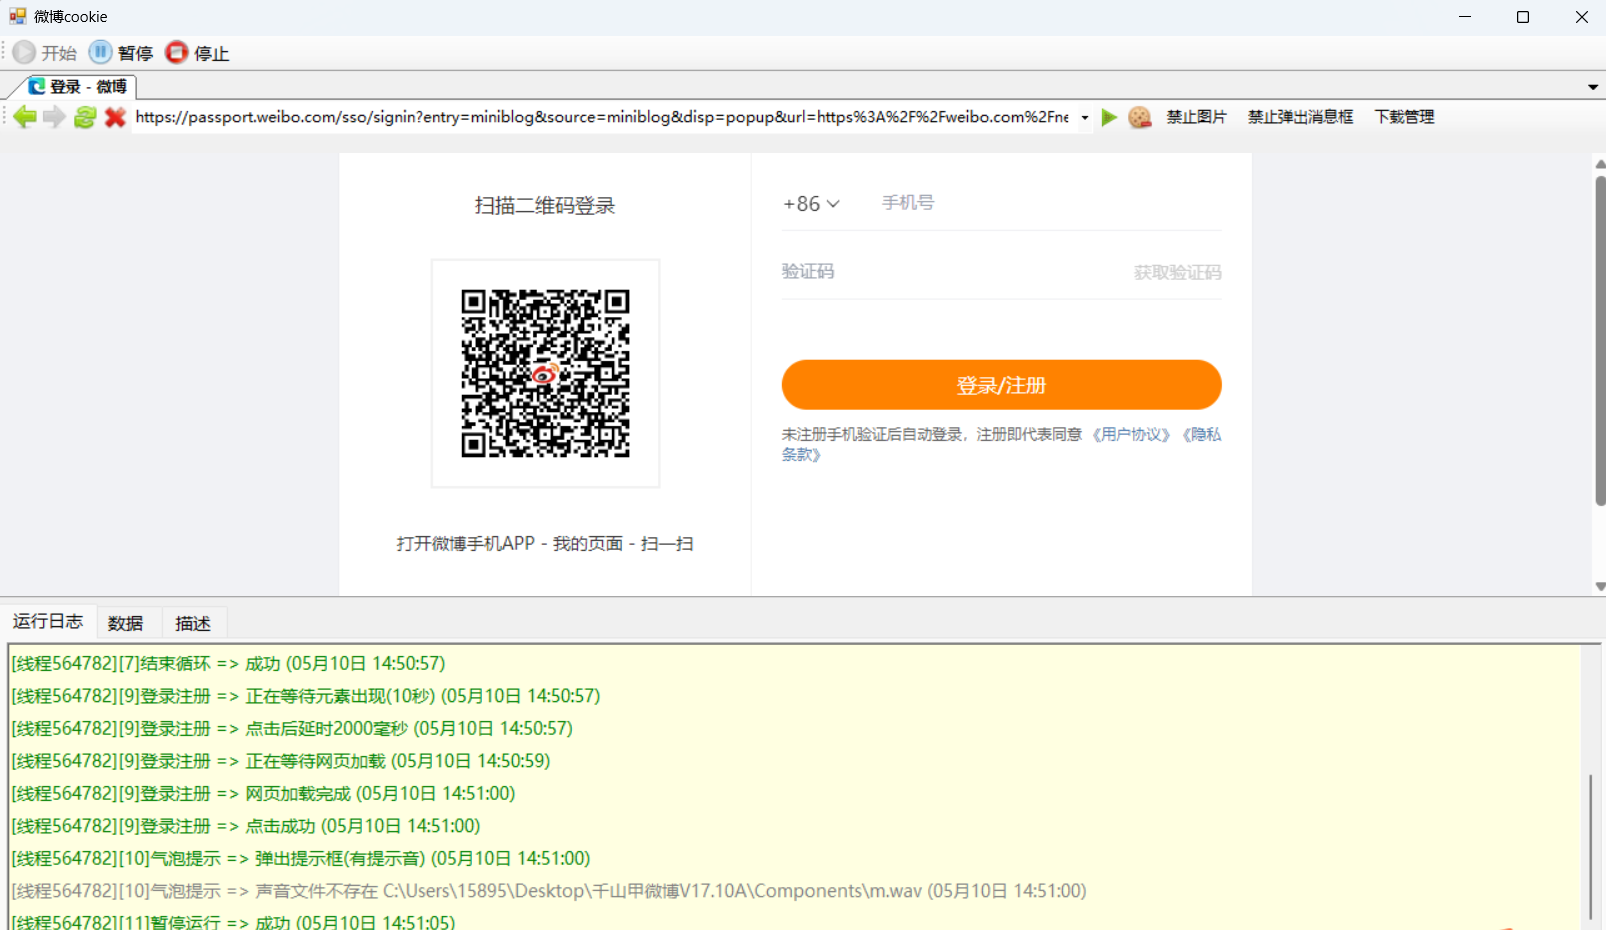Image resolution: width=1606 pixels, height=930 pixels.
Task: Click the address bar URL field
Action: (x=602, y=117)
